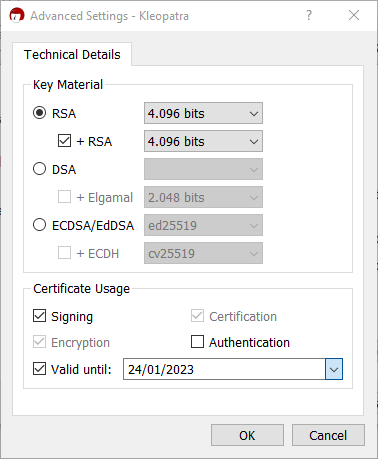Click the Kleopatra app icon in title bar
The height and width of the screenshot is (459, 378).
[17, 15]
